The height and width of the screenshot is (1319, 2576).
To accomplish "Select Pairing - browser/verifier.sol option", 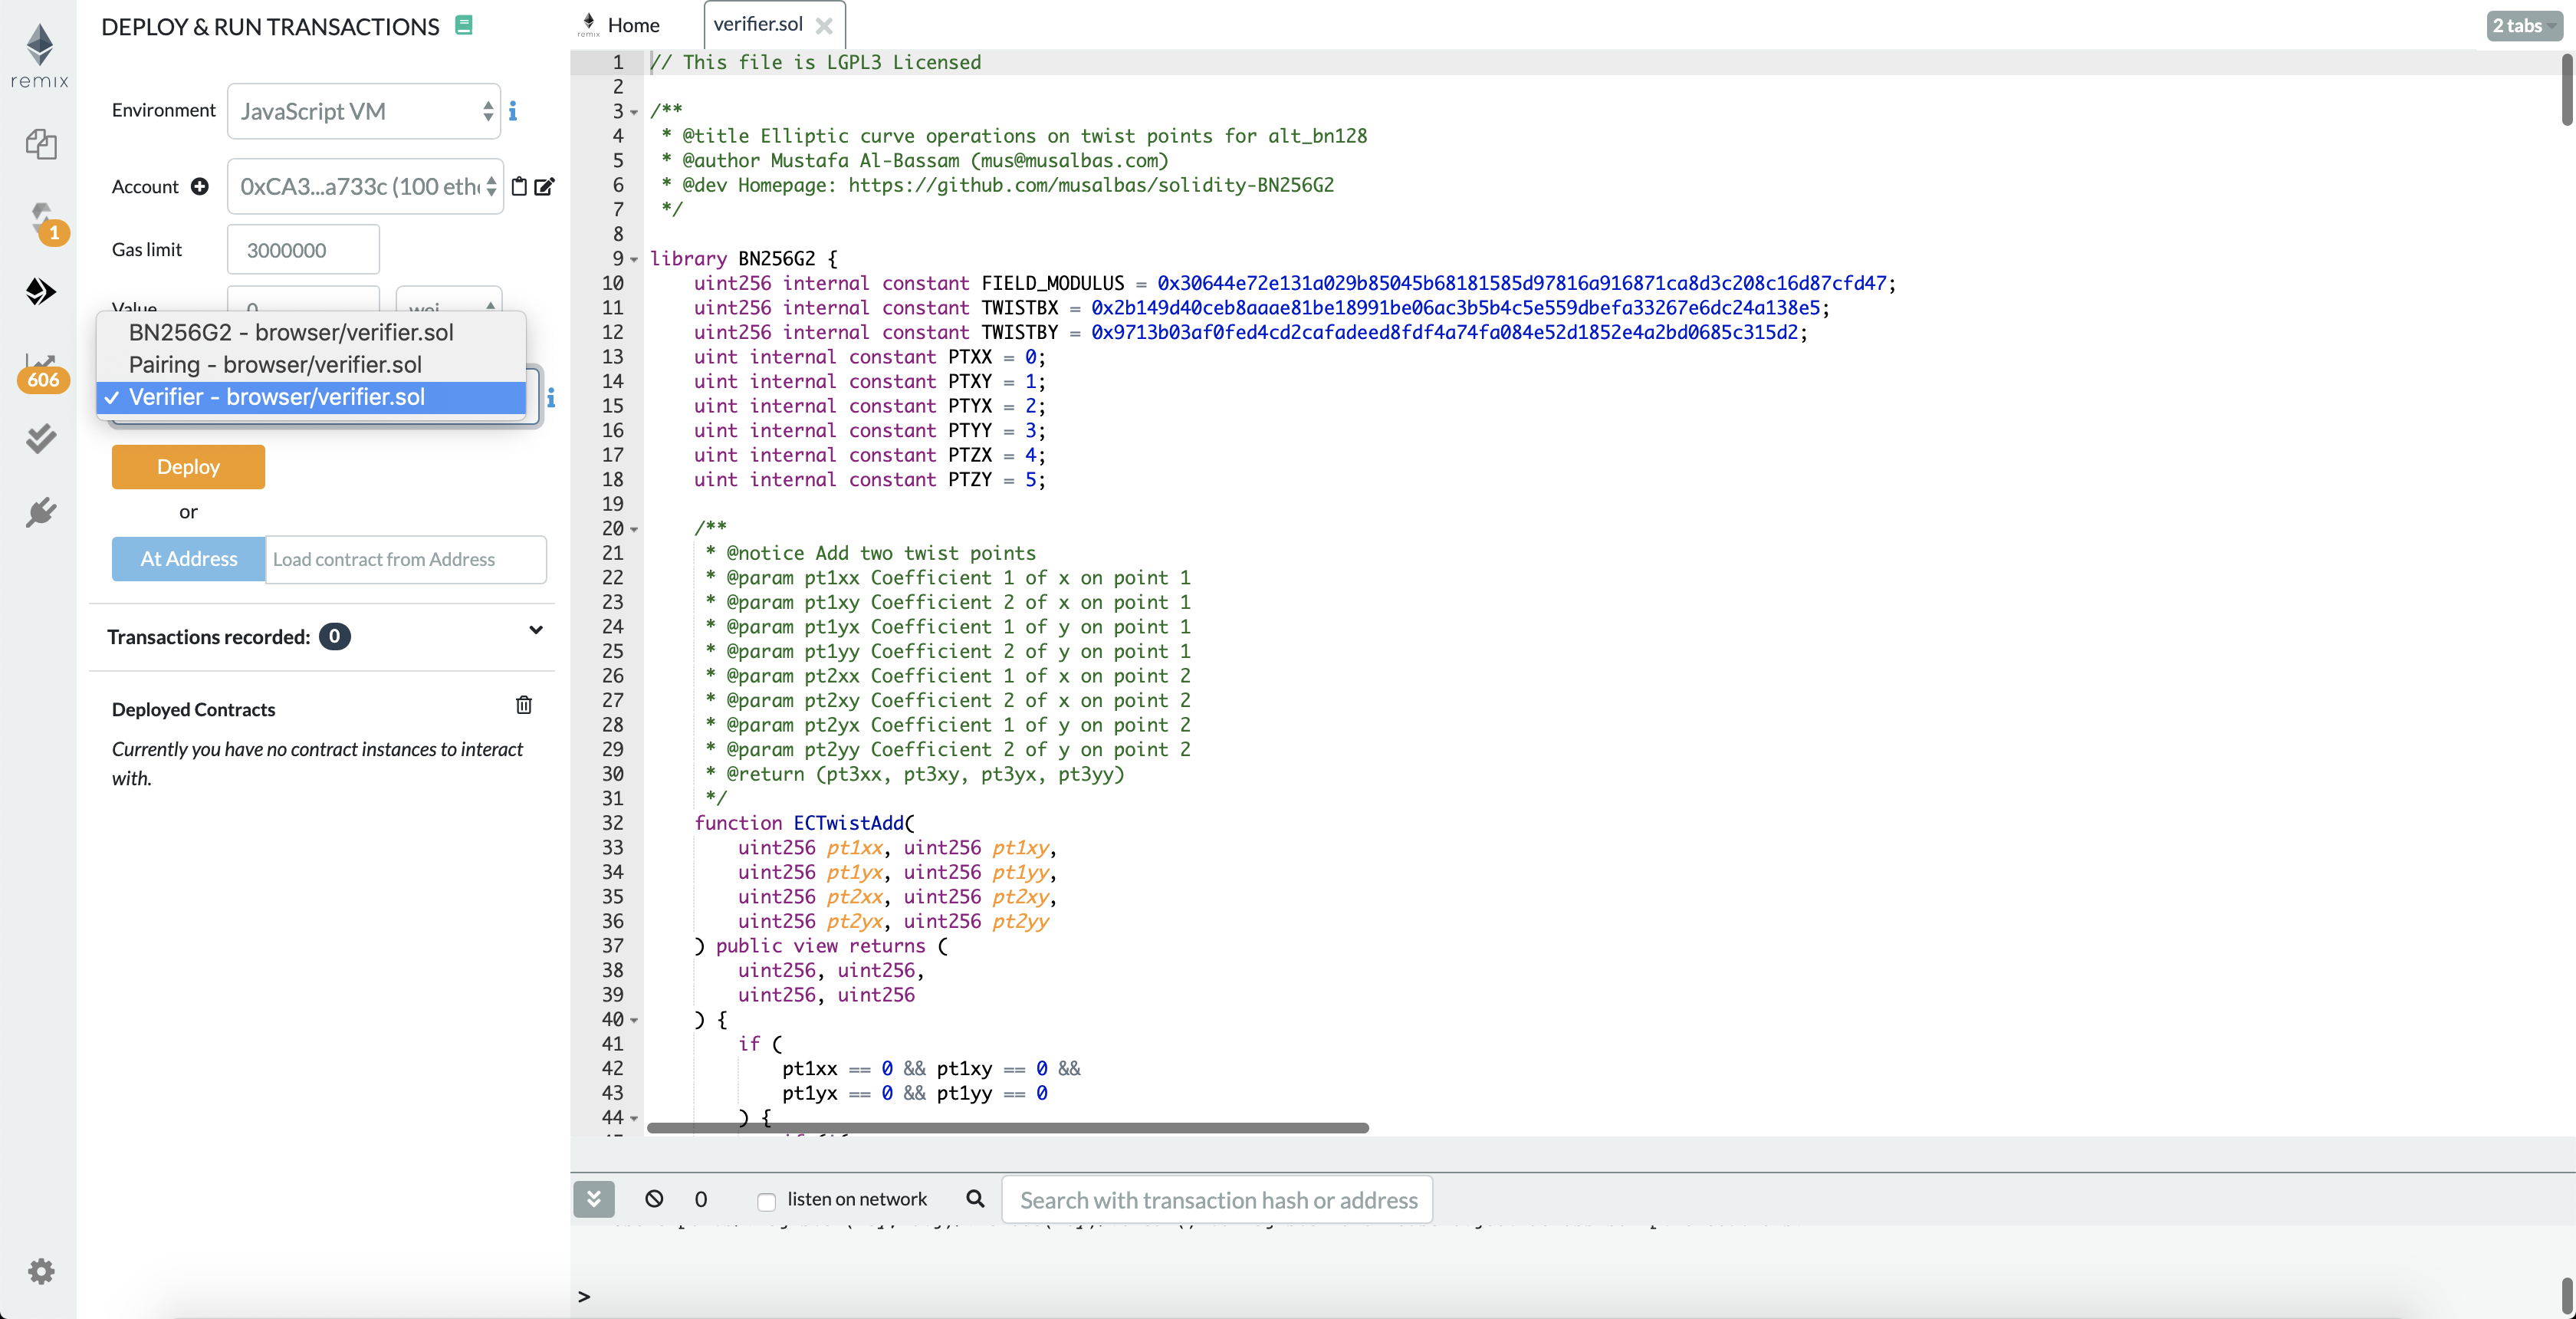I will click(x=275, y=365).
